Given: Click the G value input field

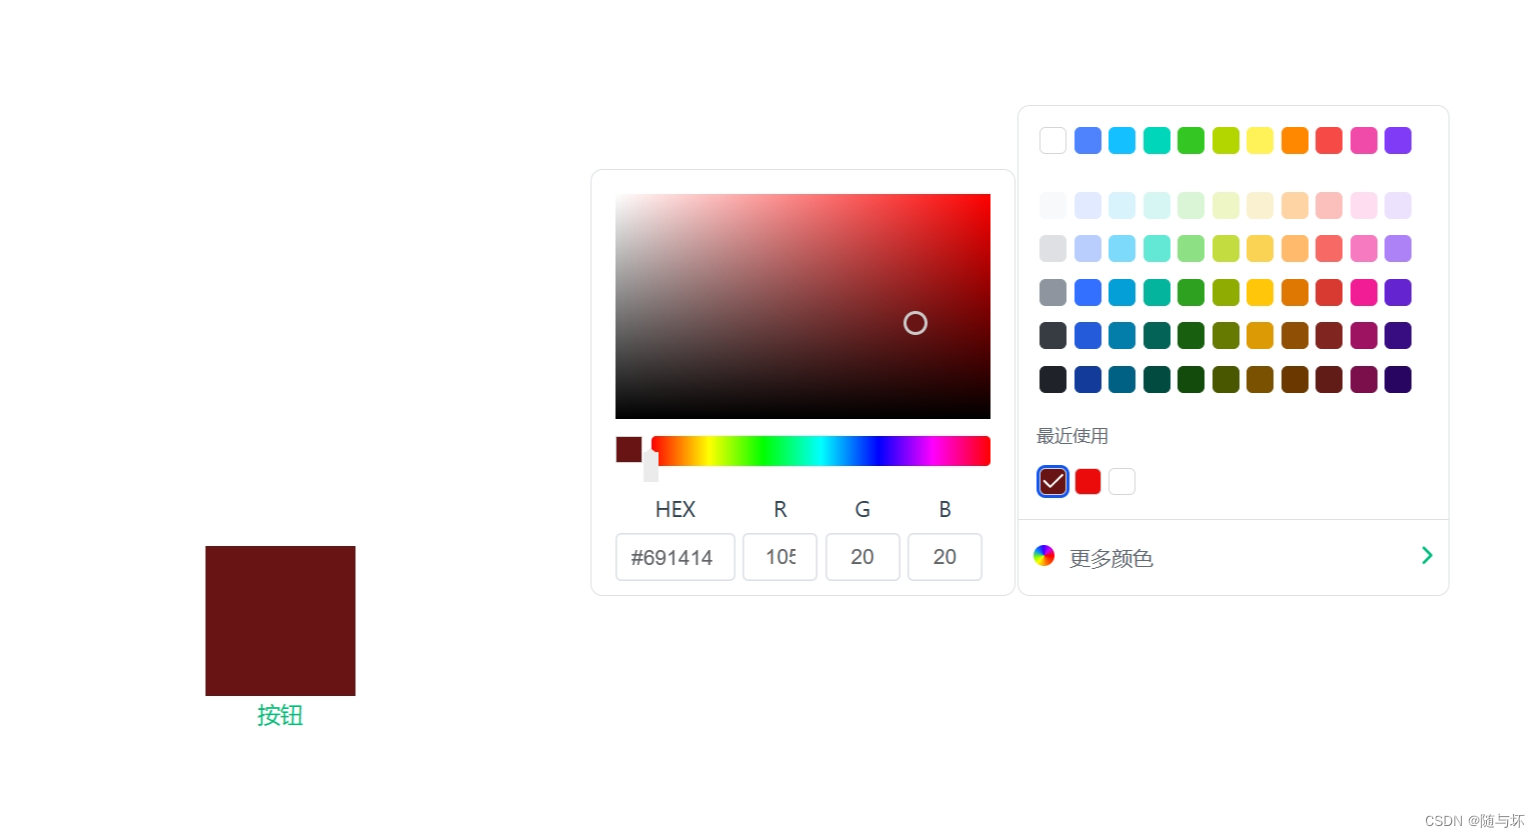Looking at the screenshot, I should point(863,557).
